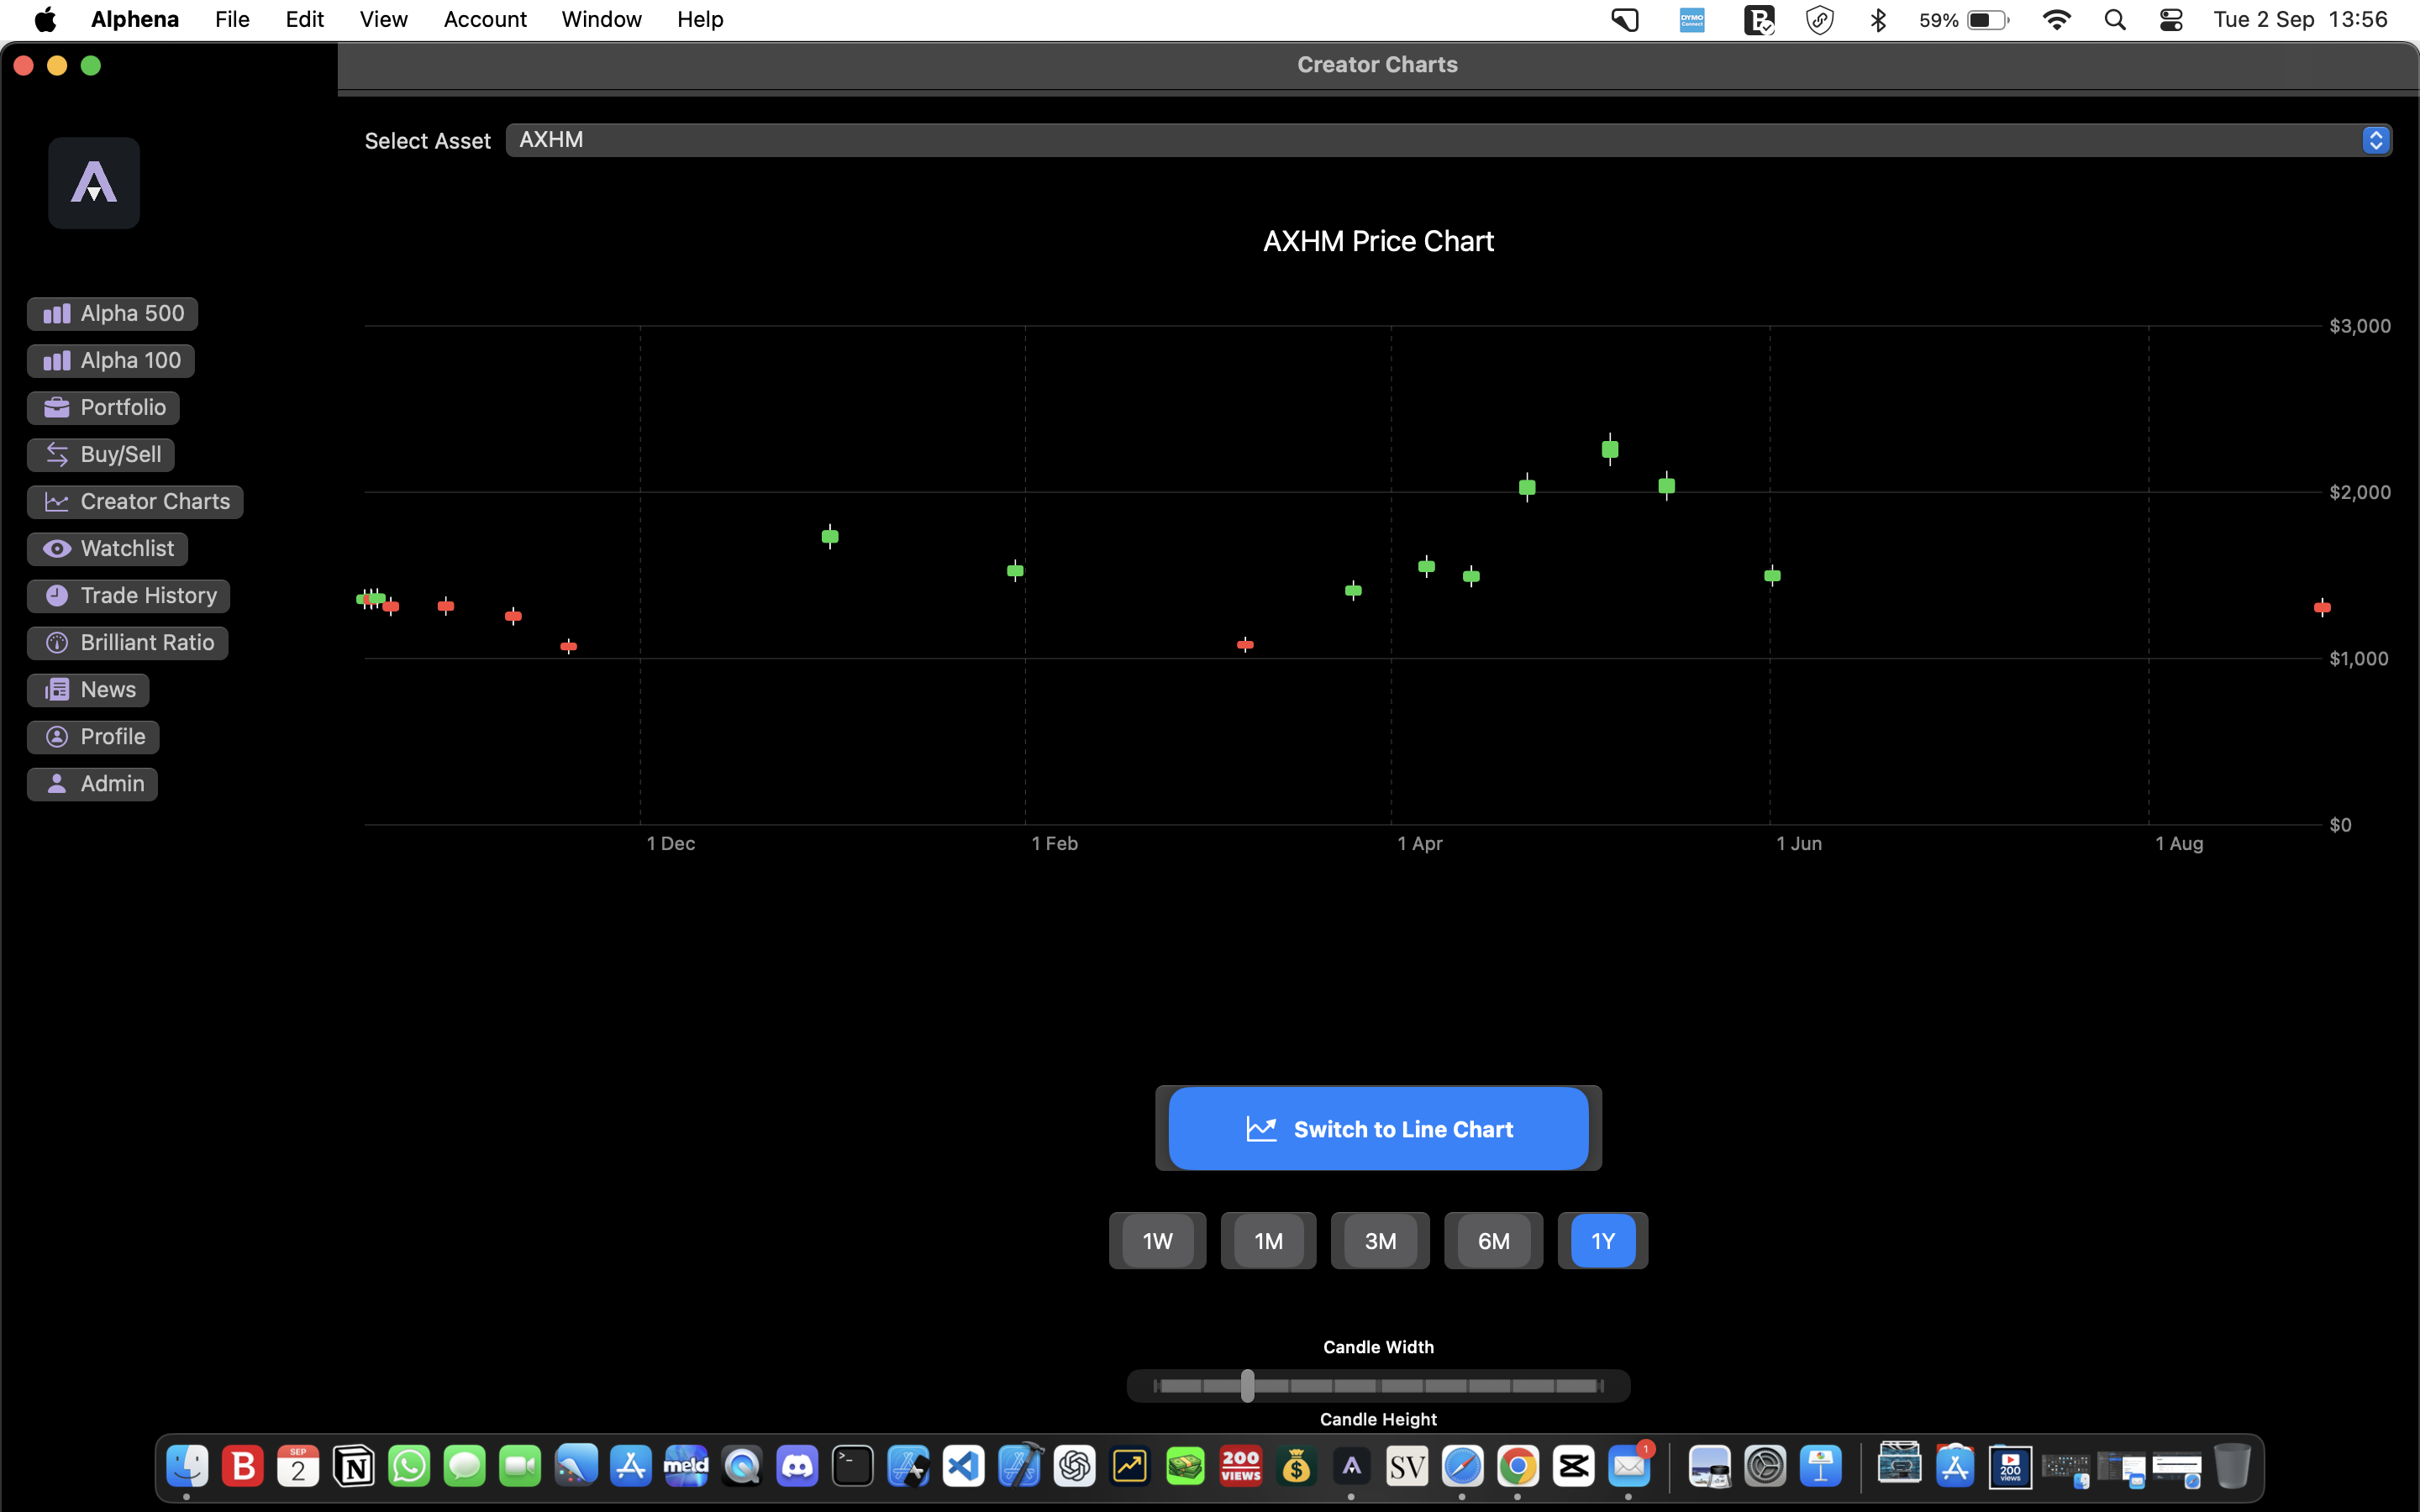Open the Help menu

pyautogui.click(x=700, y=19)
